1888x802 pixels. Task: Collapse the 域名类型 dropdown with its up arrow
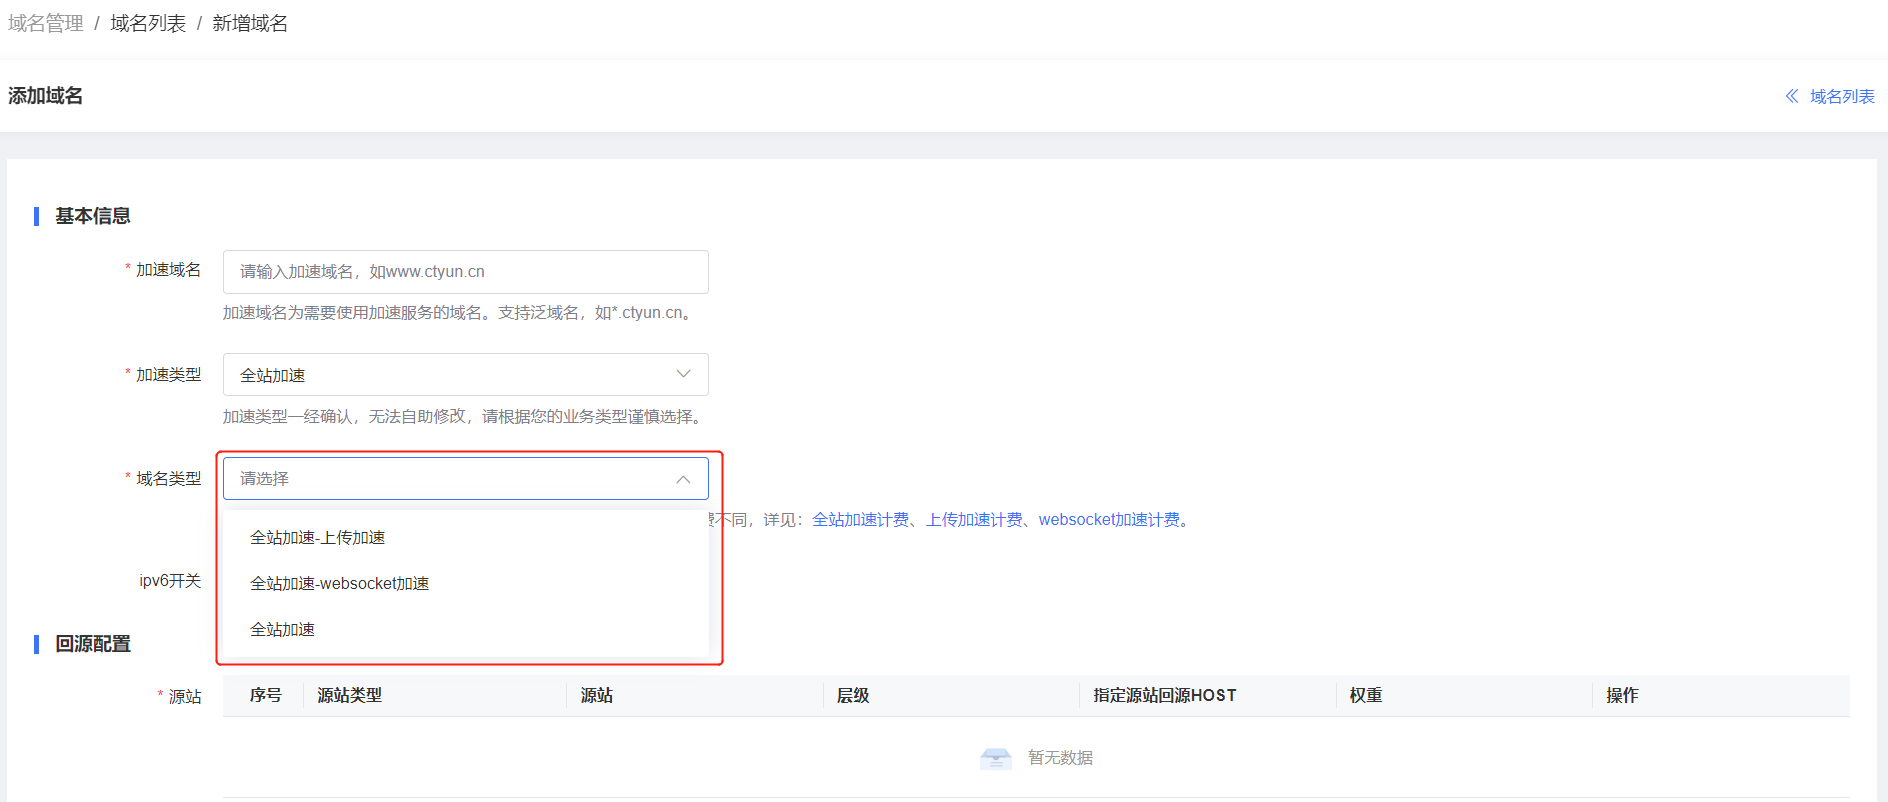[x=683, y=479]
